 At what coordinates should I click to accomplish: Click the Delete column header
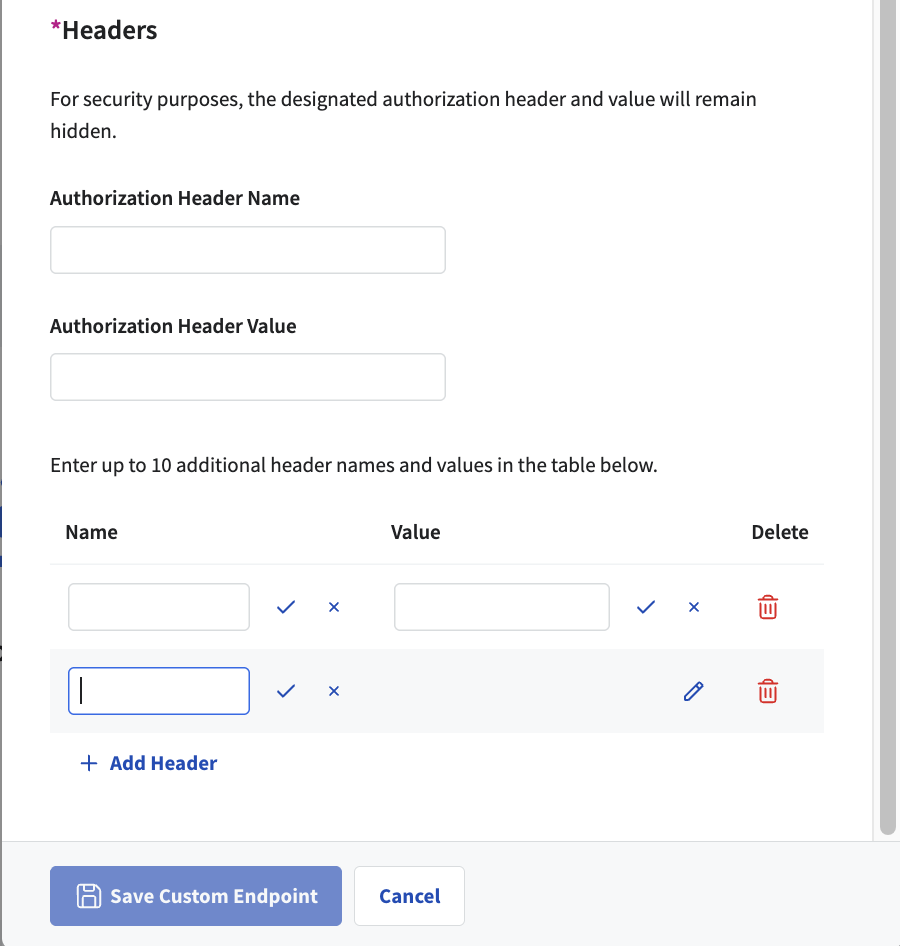(779, 532)
